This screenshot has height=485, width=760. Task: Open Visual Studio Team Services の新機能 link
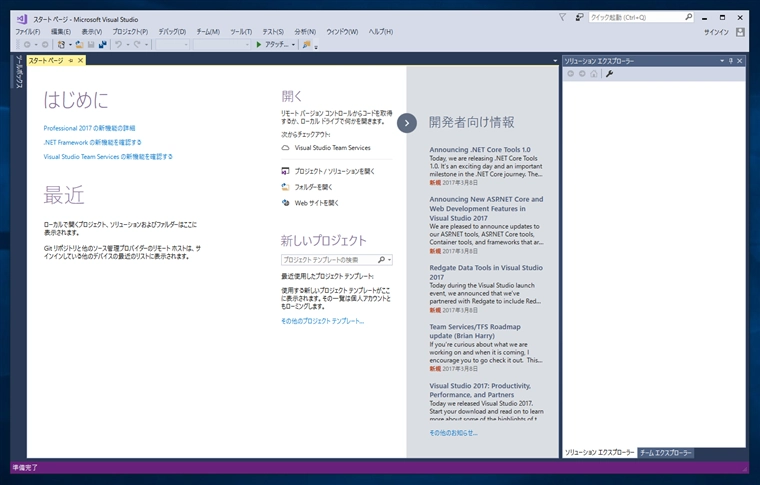pyautogui.click(x=108, y=156)
